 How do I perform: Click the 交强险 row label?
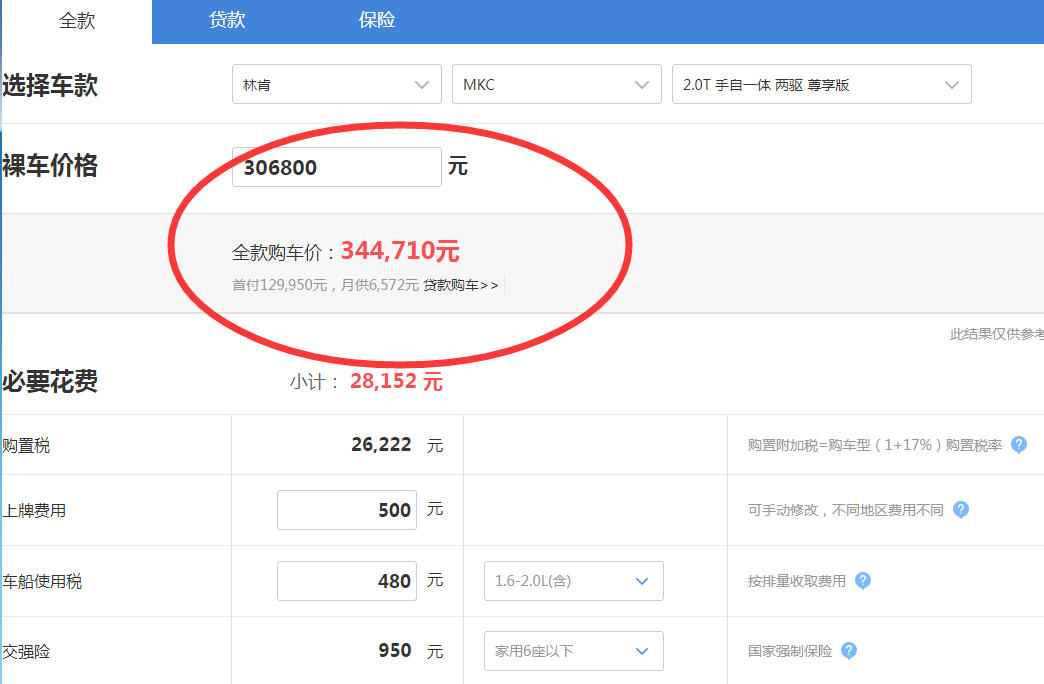[26, 651]
